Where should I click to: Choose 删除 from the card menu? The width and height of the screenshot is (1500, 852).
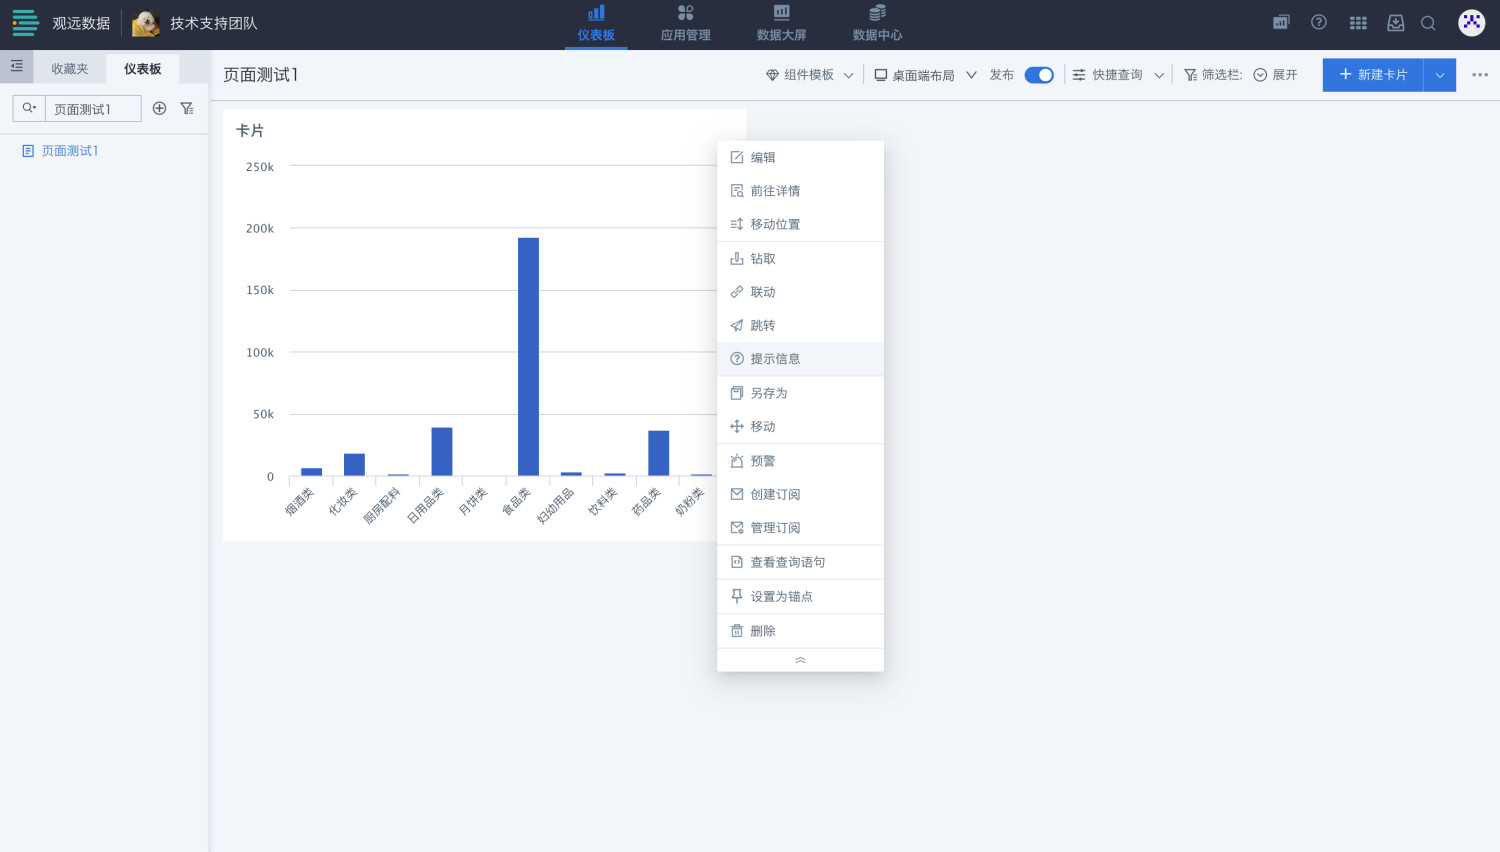click(x=763, y=631)
